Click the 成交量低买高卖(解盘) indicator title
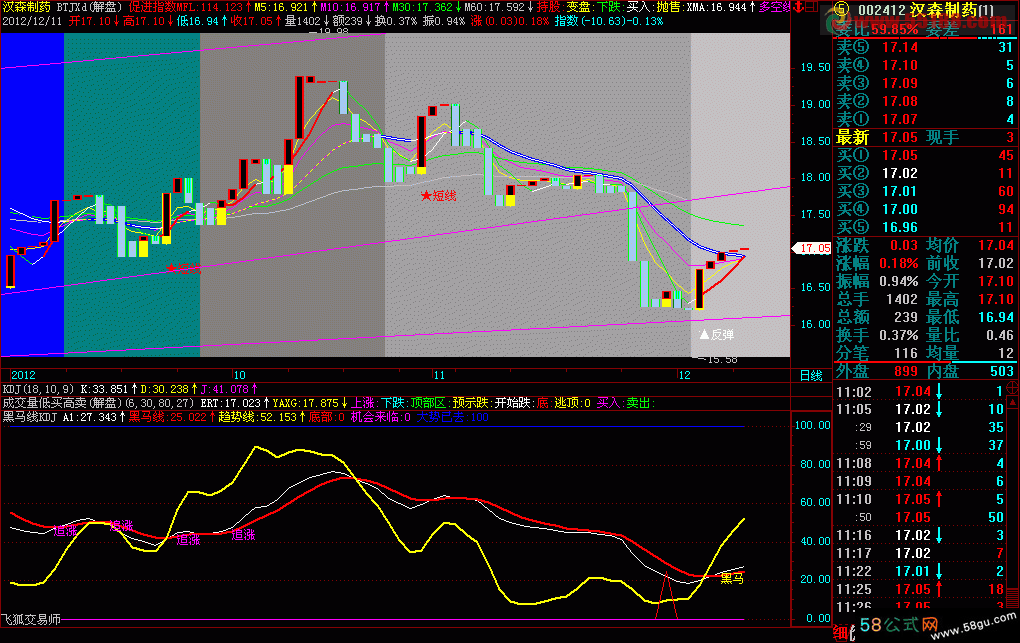Viewport: 1020px width, 643px height. [62, 404]
